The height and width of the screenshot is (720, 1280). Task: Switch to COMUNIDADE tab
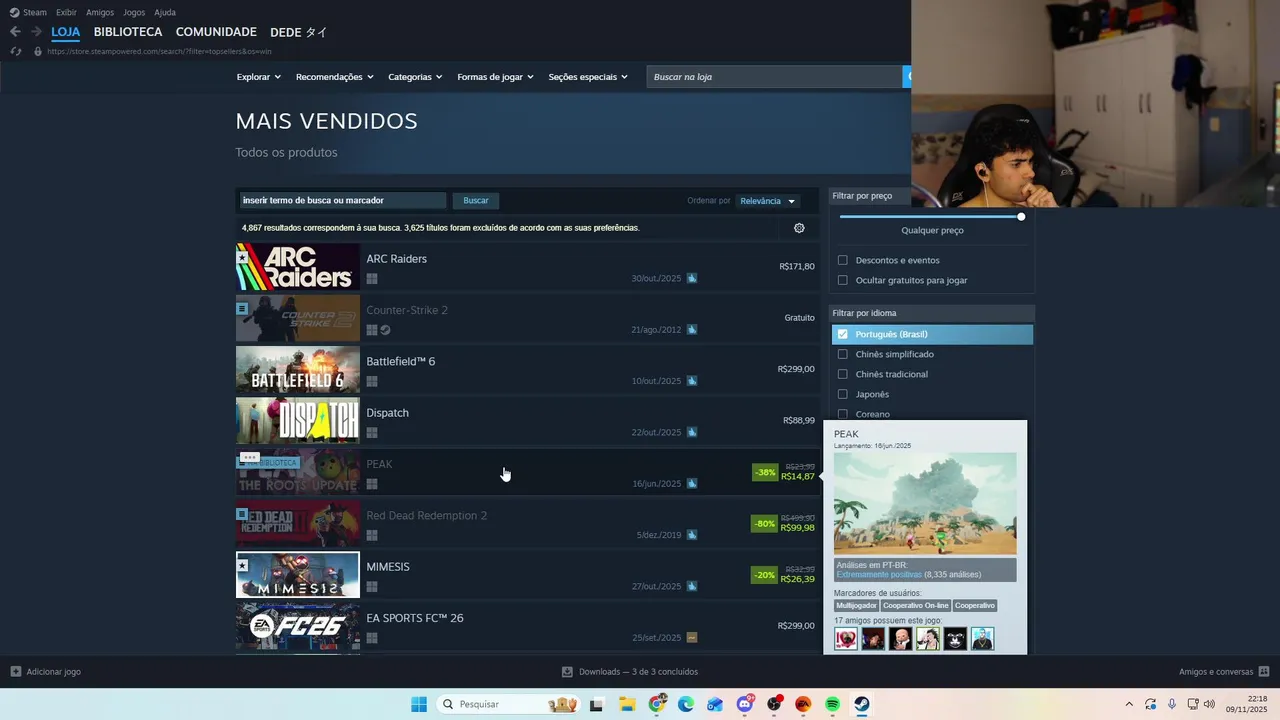216,32
